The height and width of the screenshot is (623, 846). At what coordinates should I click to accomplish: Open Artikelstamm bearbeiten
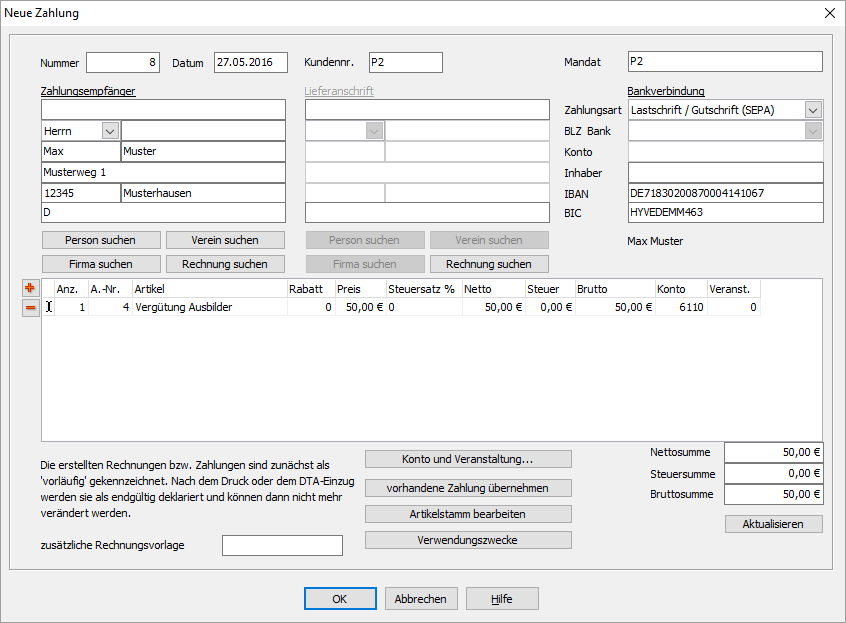point(468,514)
